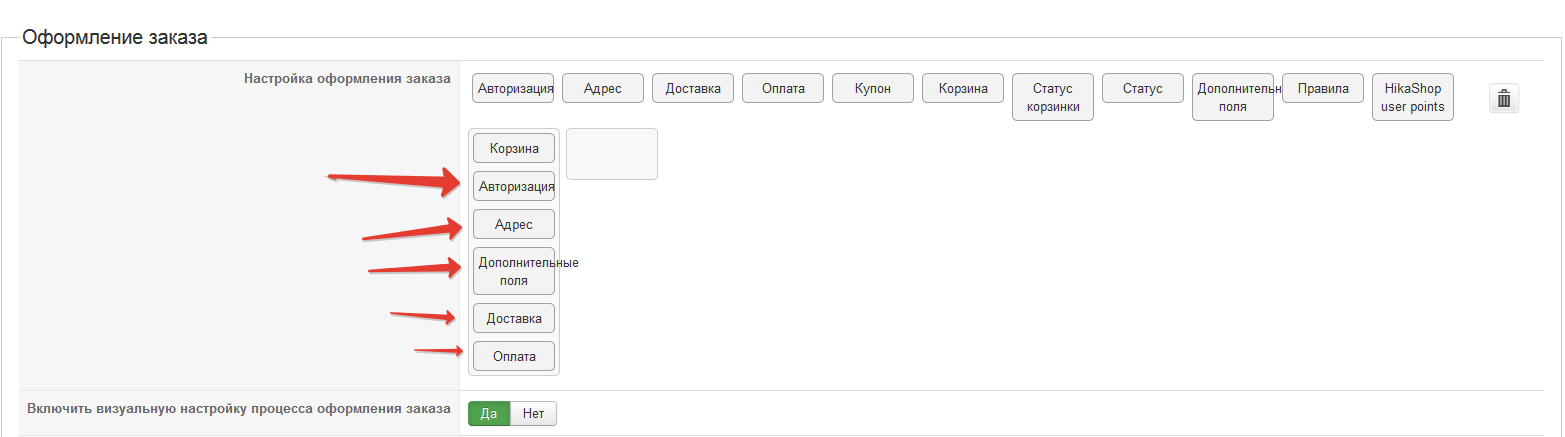Select 'Адрес' block in top row
This screenshot has width=1565, height=437.
coord(603,88)
